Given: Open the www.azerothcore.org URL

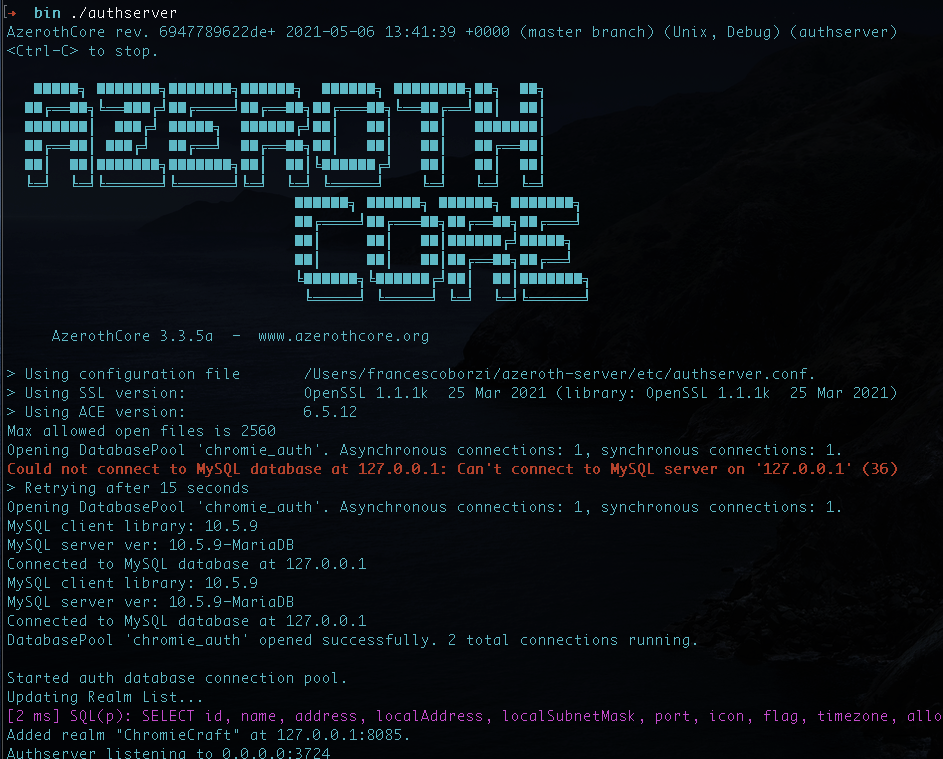Looking at the screenshot, I should [343, 336].
